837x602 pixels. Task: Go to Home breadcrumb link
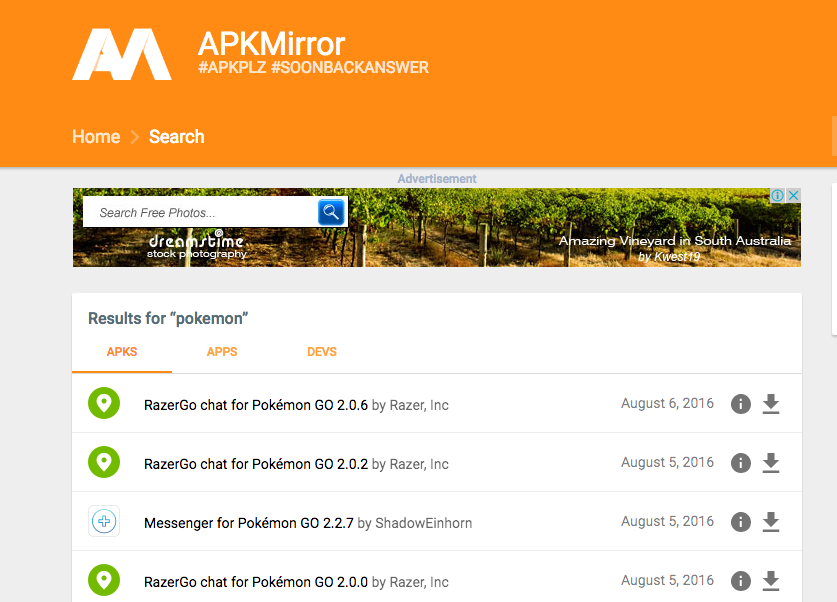(96, 137)
